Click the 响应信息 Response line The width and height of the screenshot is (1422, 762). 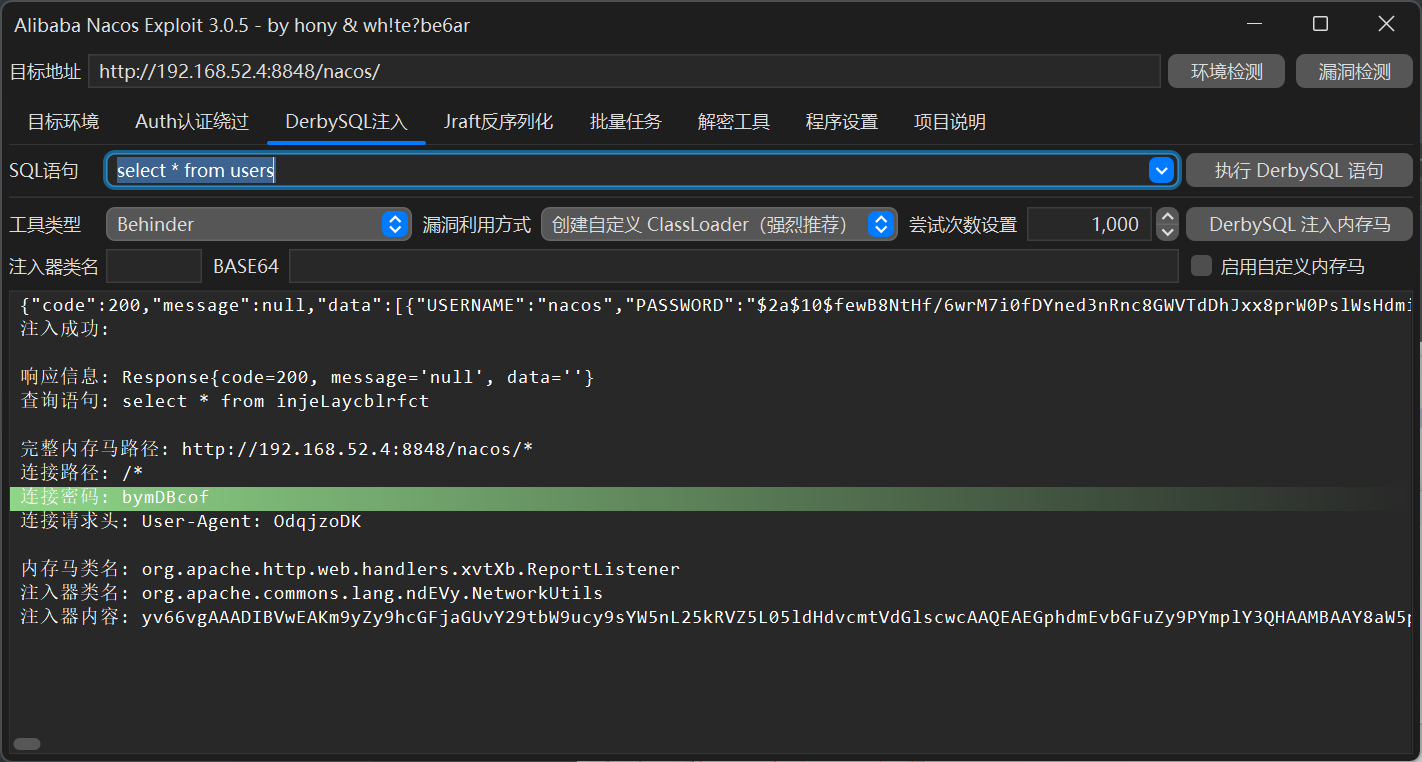pyautogui.click(x=308, y=378)
